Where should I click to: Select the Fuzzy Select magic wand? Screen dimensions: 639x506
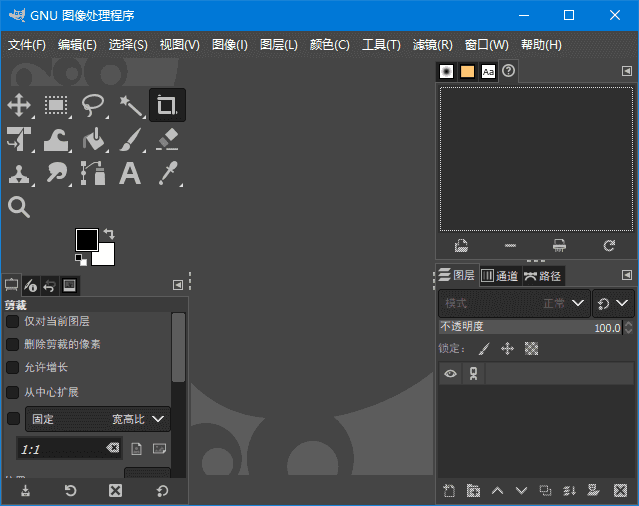point(130,105)
